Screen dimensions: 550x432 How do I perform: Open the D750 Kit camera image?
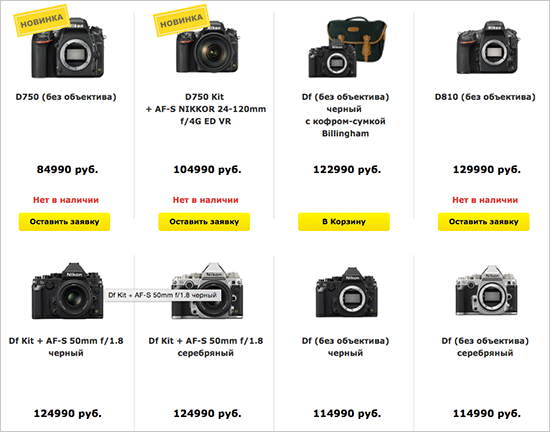pos(208,47)
